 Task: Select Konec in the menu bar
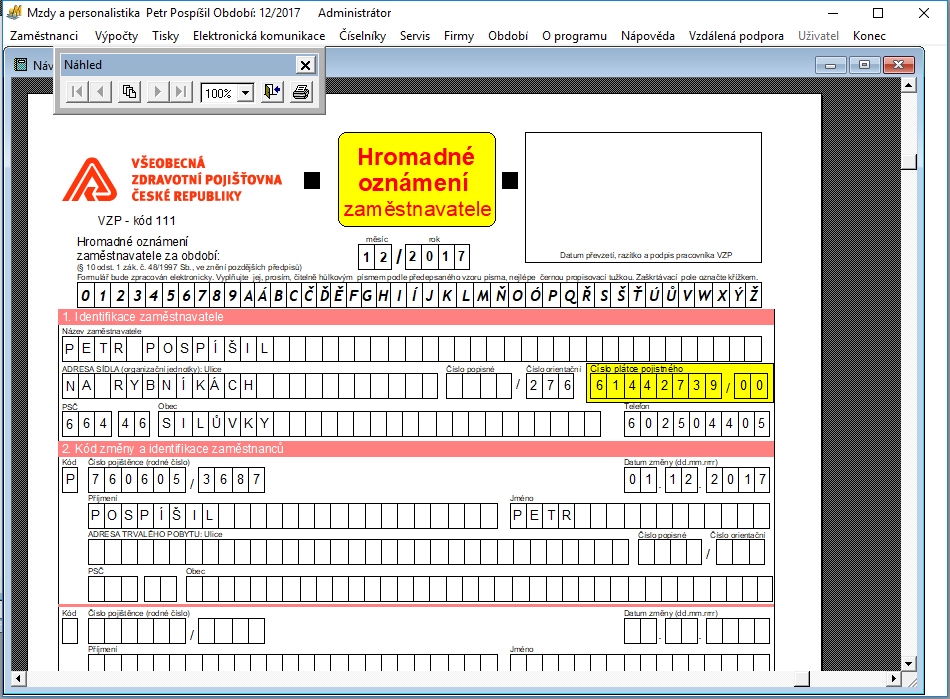[x=869, y=36]
